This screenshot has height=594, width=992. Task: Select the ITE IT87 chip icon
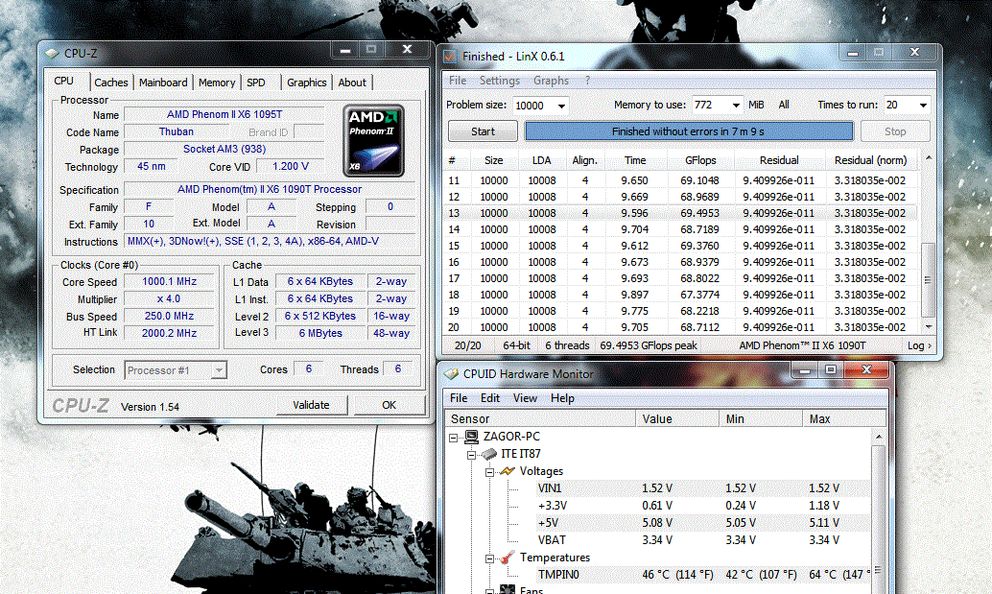(489, 454)
